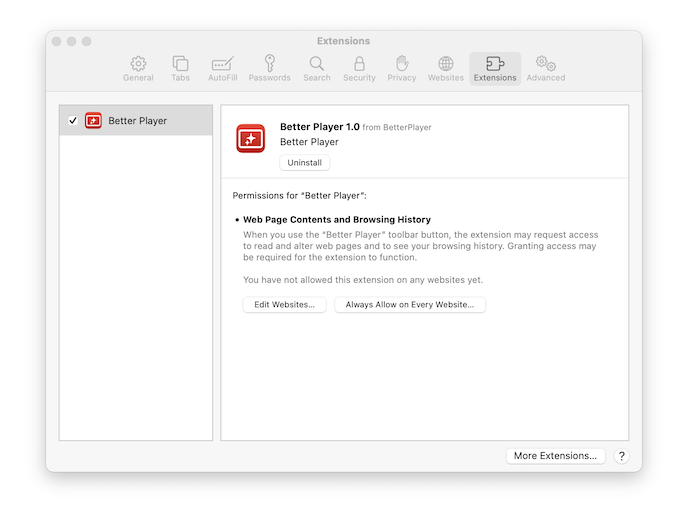Image resolution: width=700 pixels, height=508 pixels.
Task: Click "Permissions for “Better Player”:" text
Action: [x=300, y=196]
